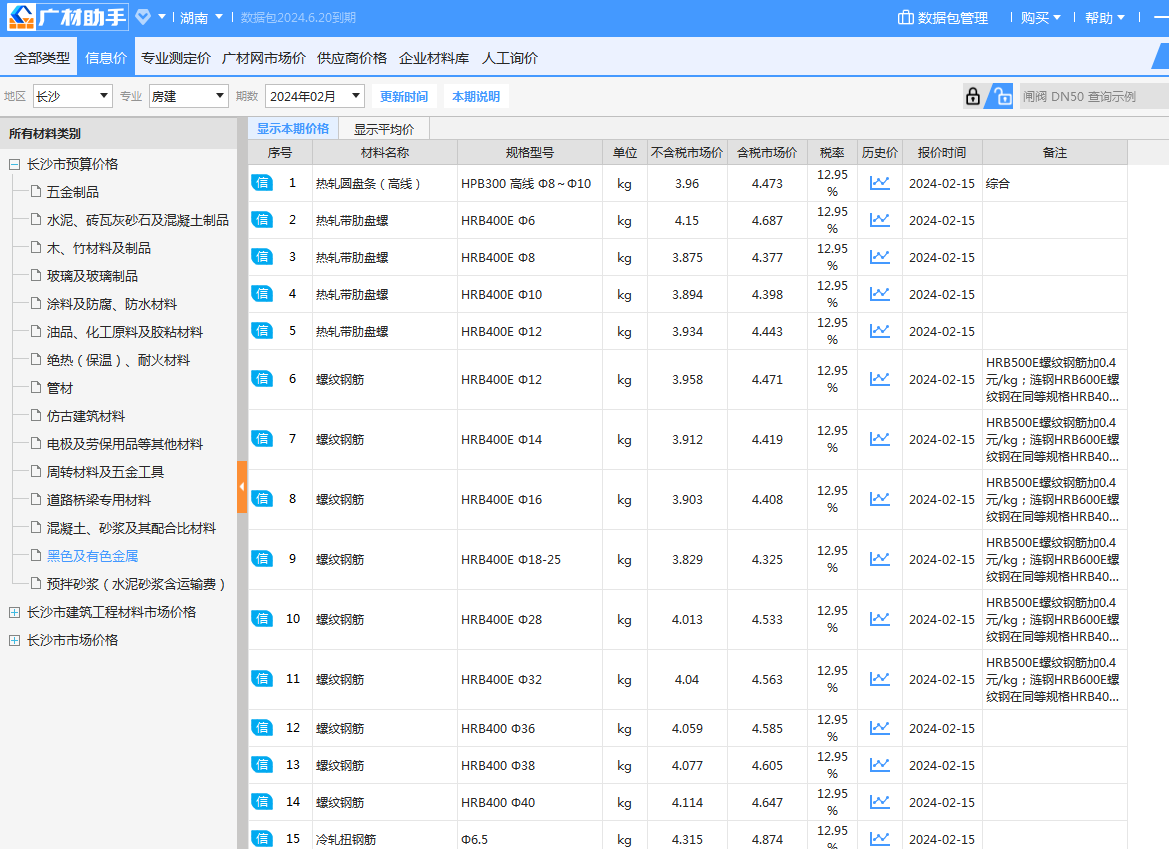
Task: Click the closed lock icon
Action: pos(972,96)
